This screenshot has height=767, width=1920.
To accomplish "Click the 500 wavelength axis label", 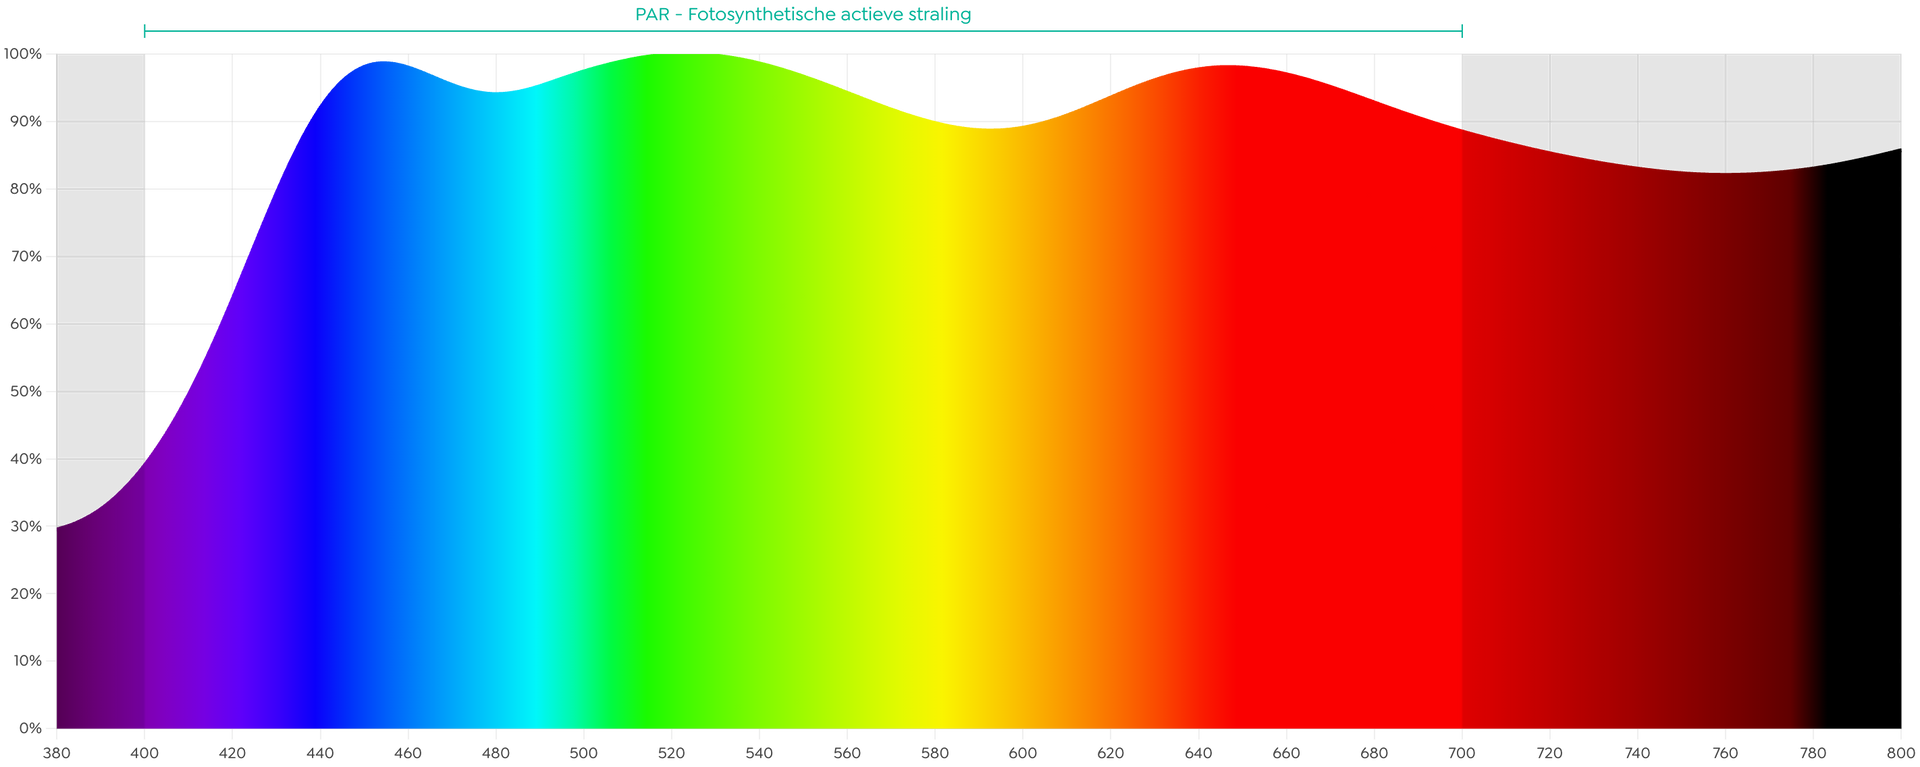I will point(584,752).
